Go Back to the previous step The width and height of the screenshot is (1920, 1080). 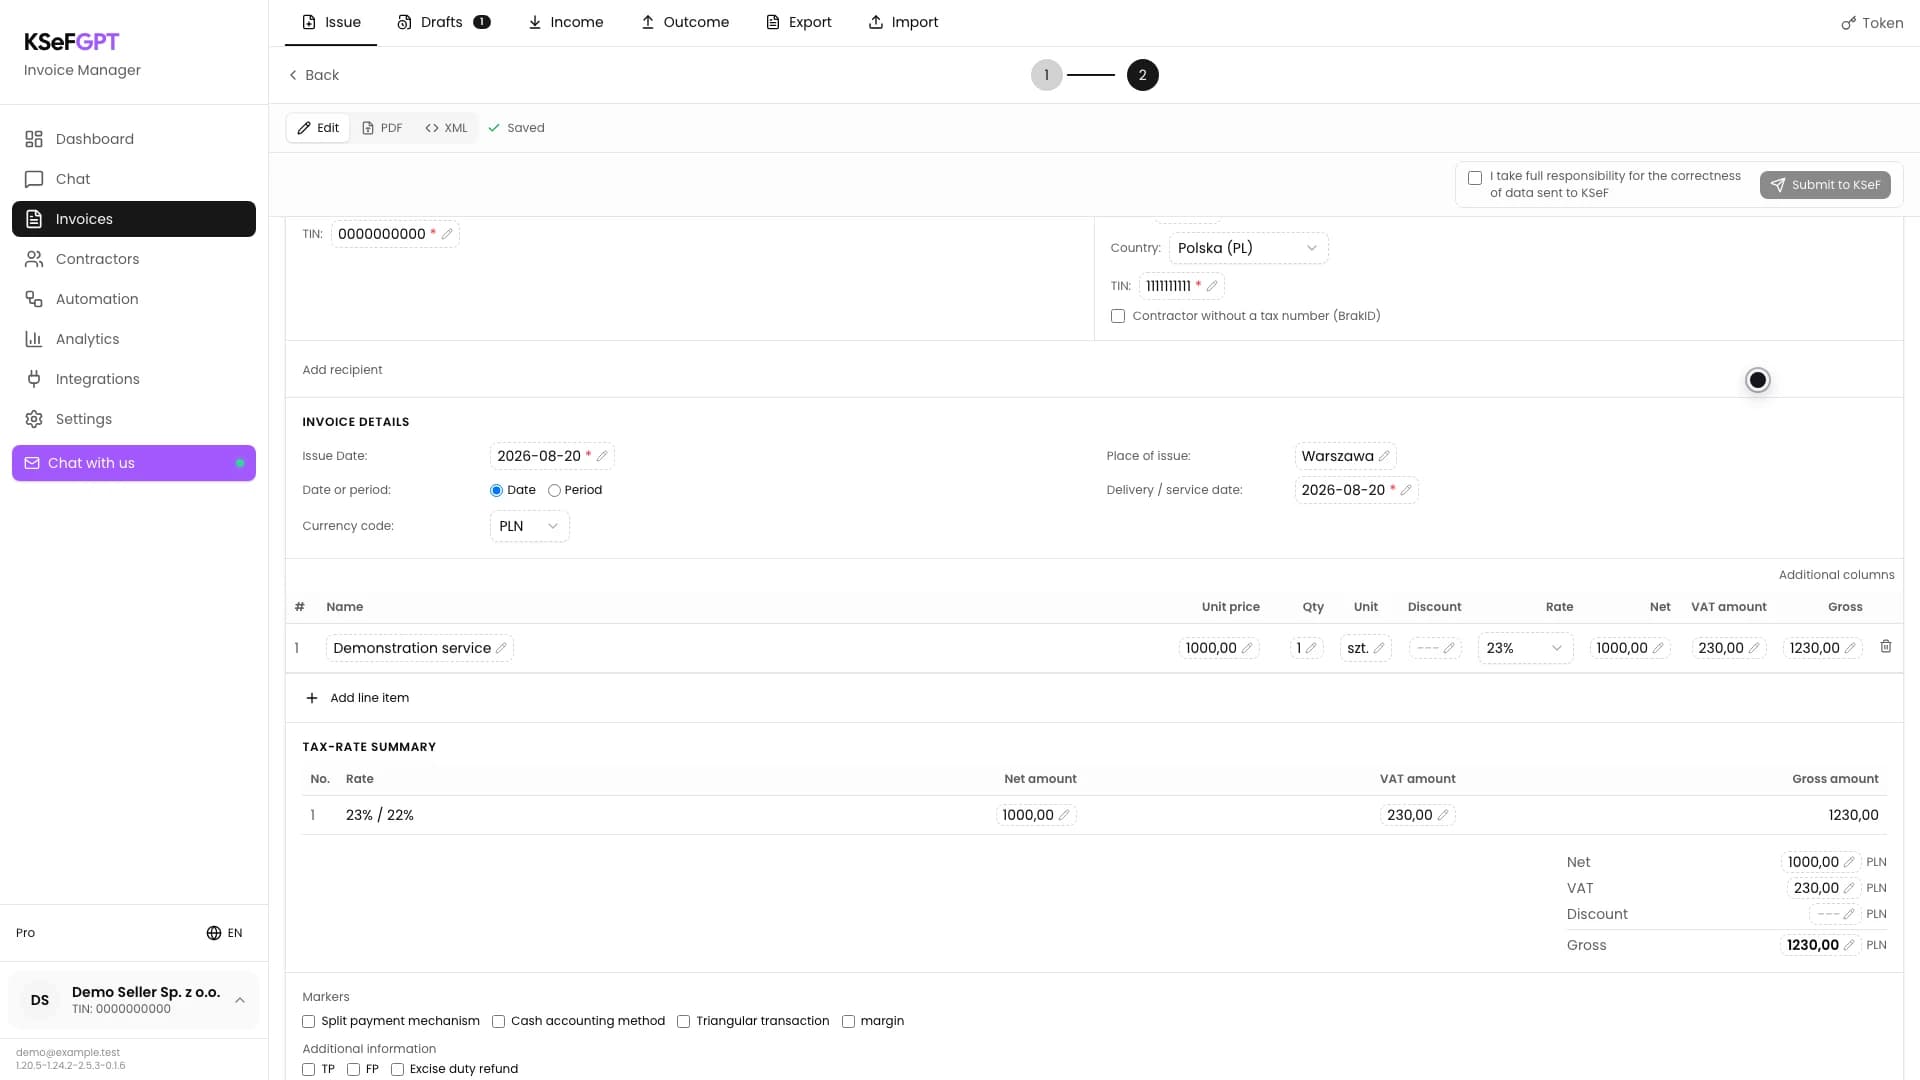point(313,75)
